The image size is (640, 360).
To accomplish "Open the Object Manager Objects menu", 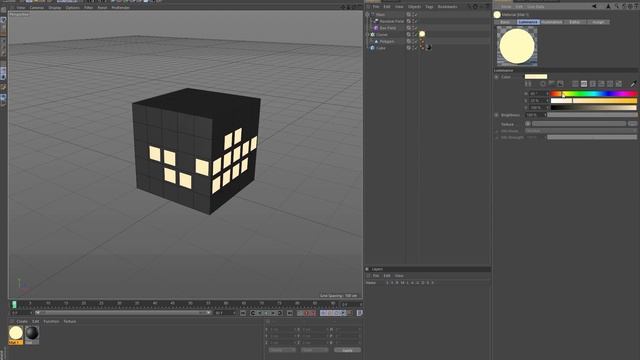I will (414, 7).
